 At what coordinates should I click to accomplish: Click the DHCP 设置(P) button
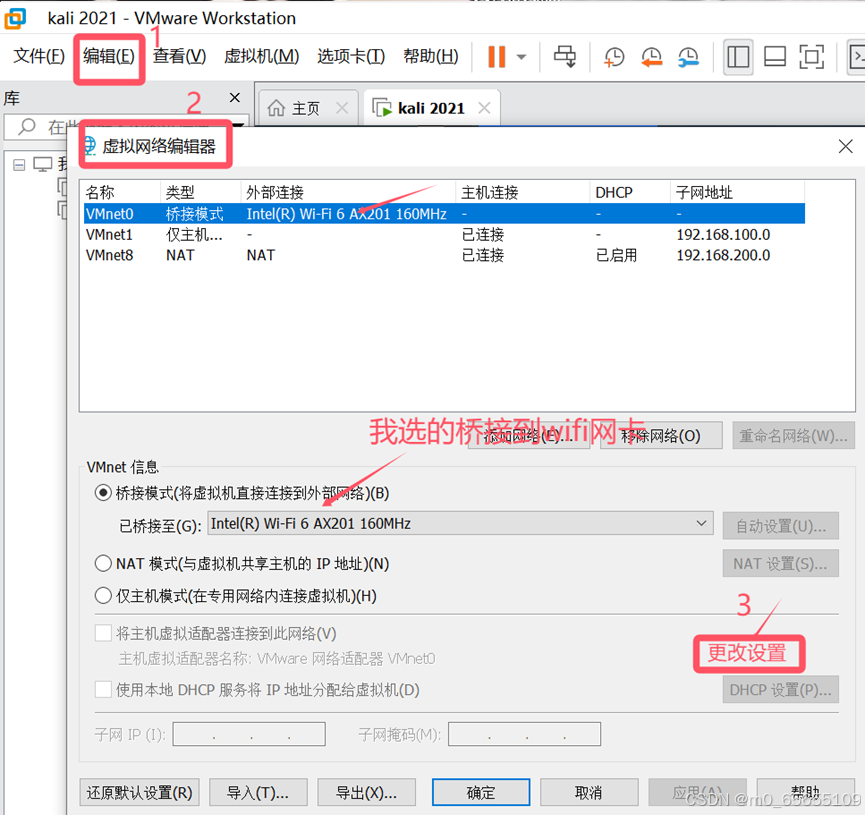click(x=781, y=689)
